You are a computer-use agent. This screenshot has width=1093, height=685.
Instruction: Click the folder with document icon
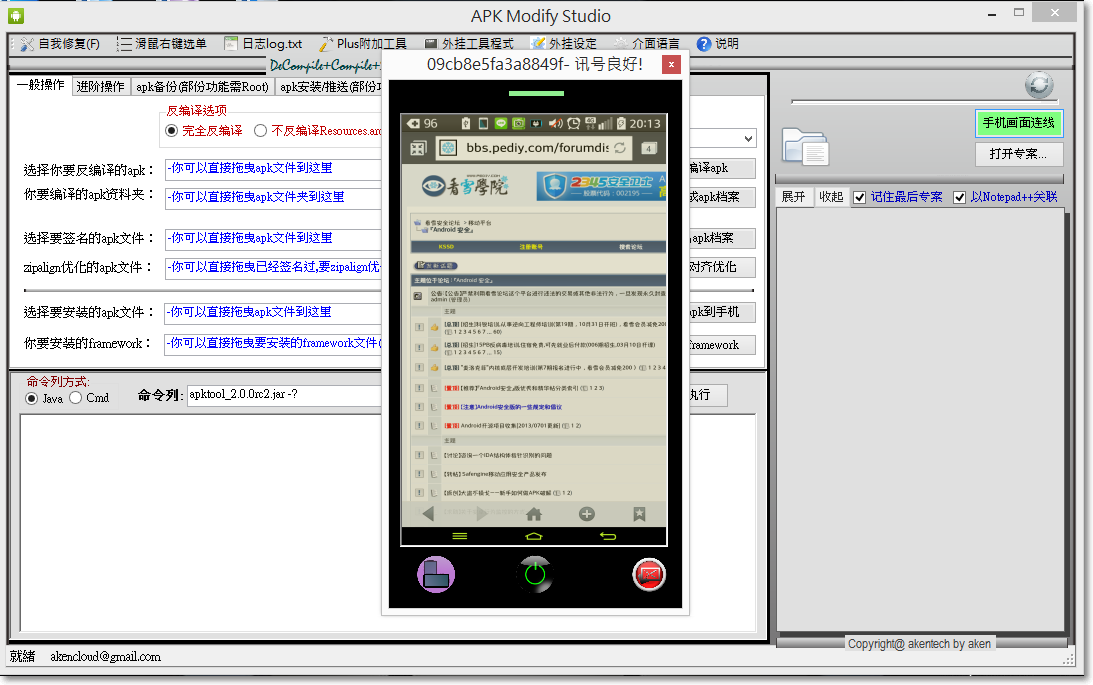(804, 146)
